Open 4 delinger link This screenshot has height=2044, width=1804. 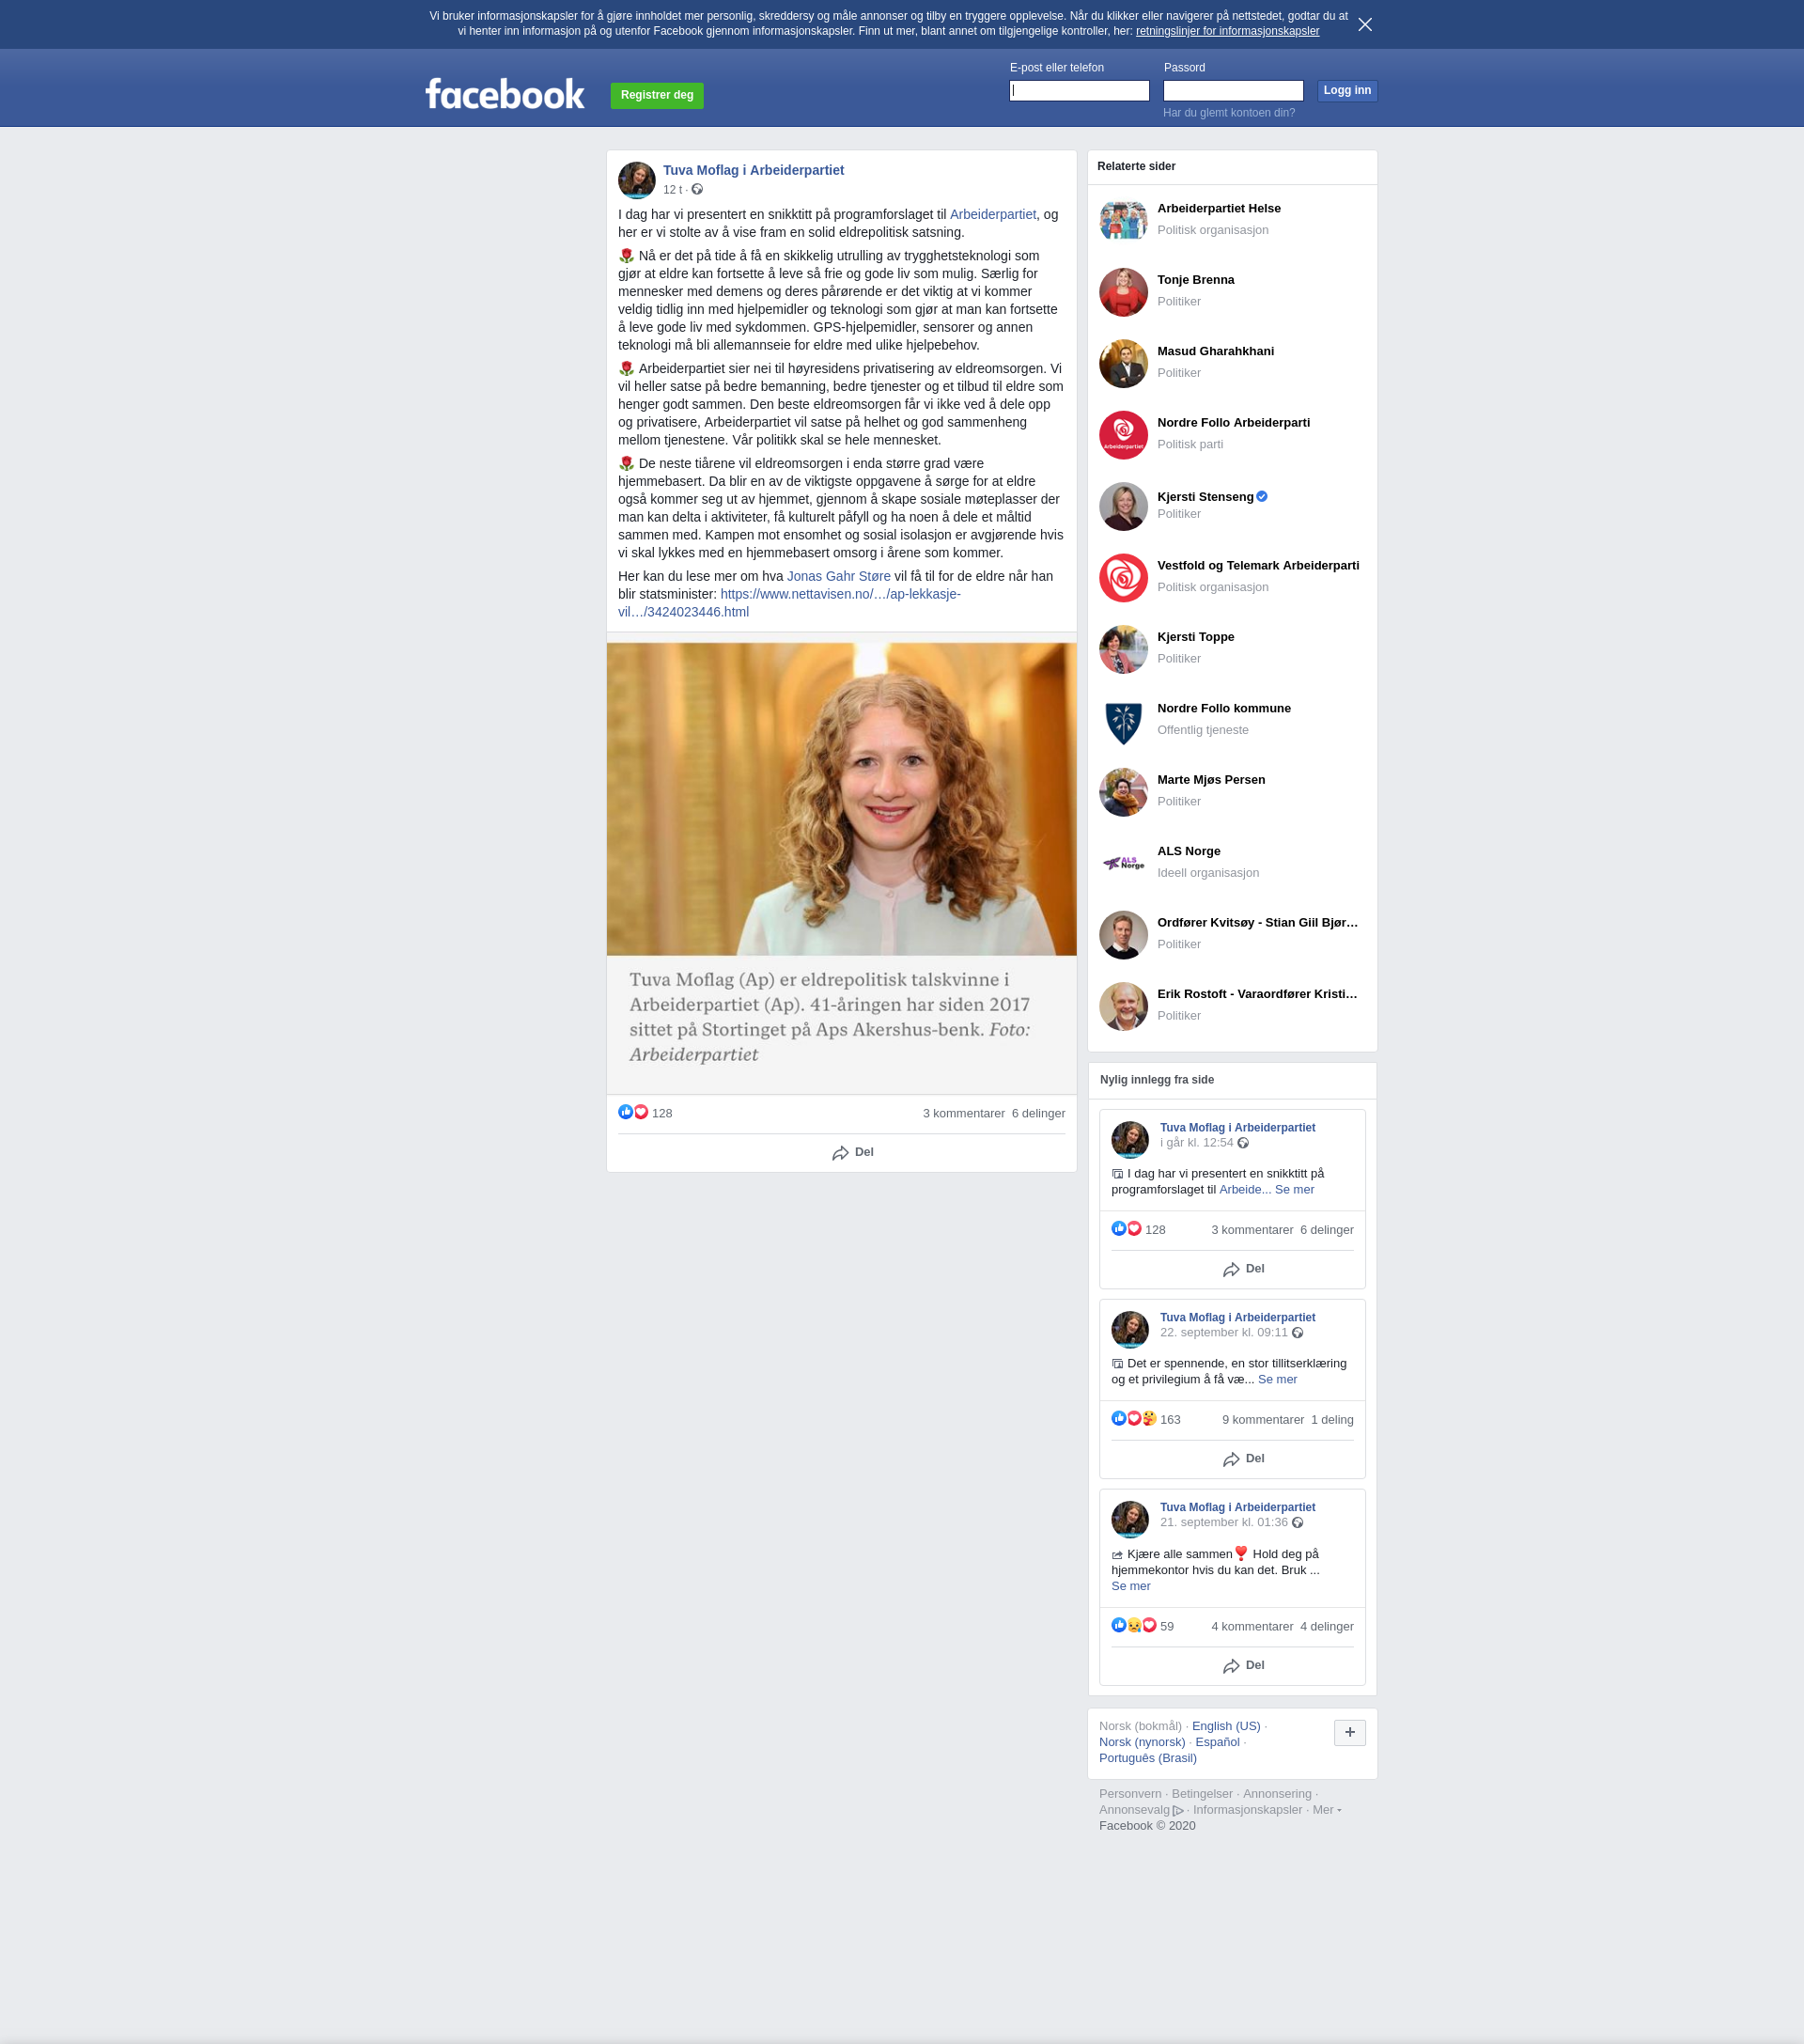1326,1627
